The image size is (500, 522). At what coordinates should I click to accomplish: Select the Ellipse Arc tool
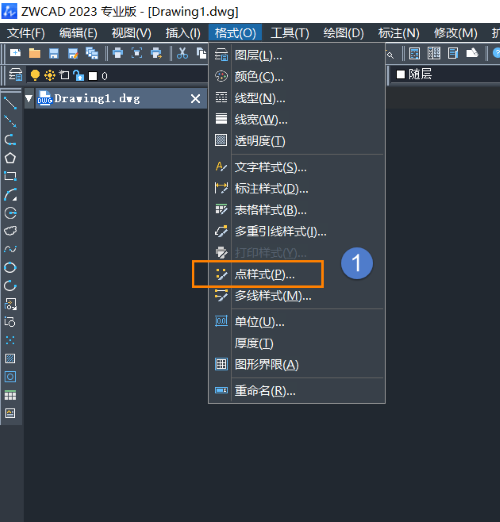(x=10, y=286)
